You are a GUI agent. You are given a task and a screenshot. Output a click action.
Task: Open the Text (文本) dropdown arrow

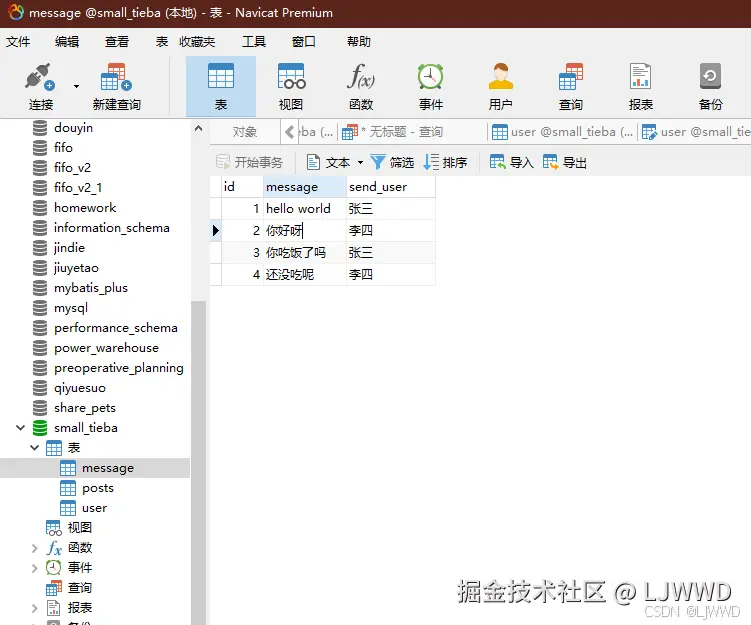[360, 163]
